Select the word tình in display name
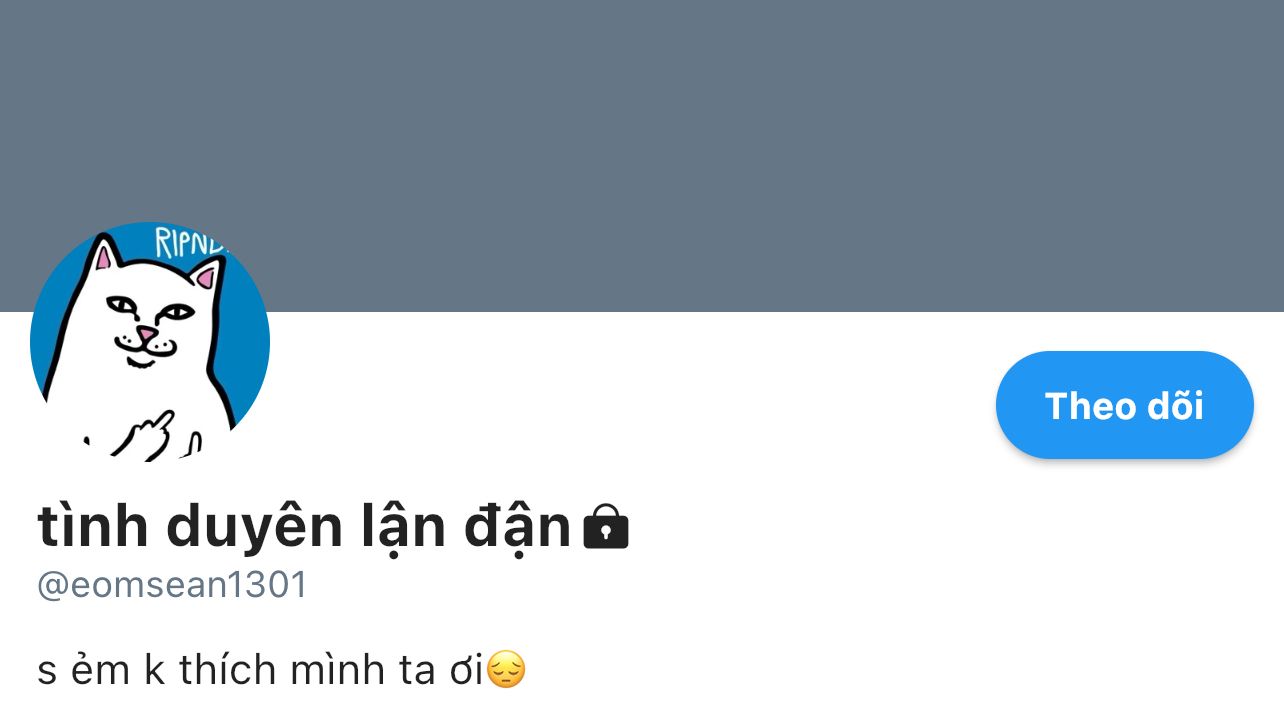1284x725 pixels. coord(90,525)
